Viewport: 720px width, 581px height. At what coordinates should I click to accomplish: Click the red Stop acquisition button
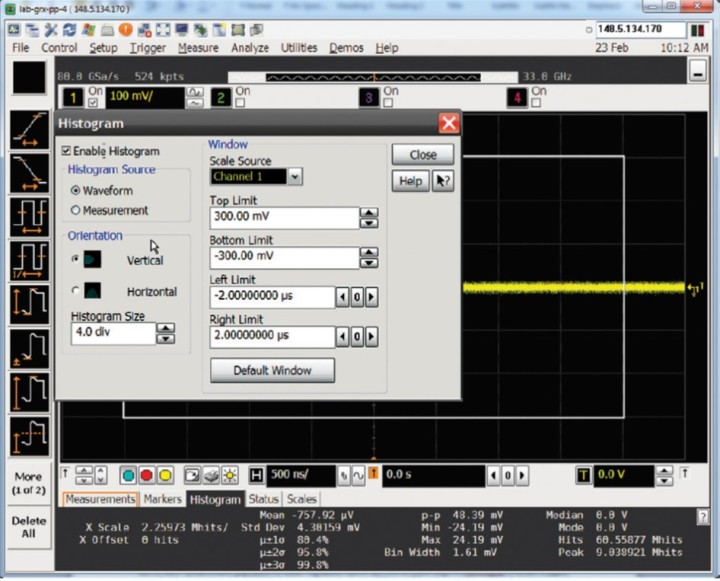click(147, 475)
